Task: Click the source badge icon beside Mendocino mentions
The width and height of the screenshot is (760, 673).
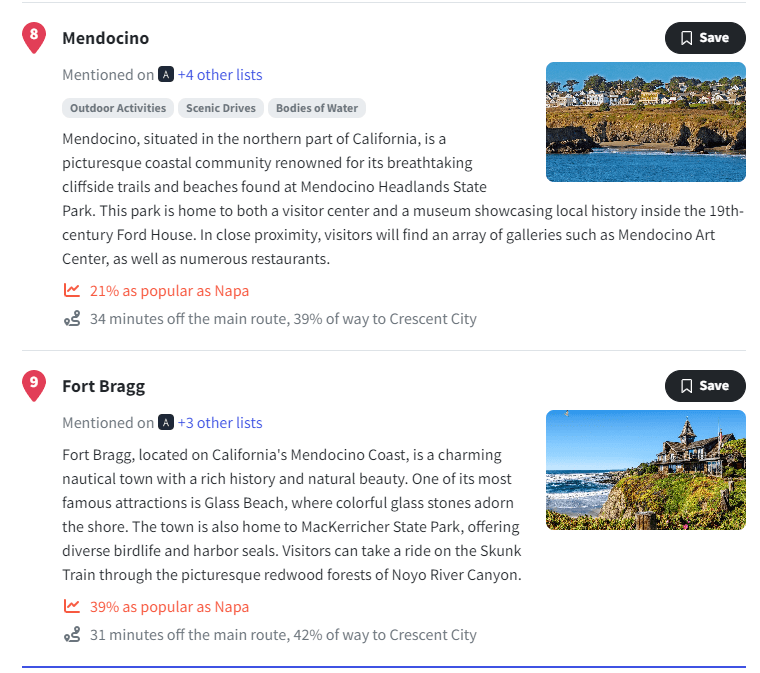Action: point(166,75)
